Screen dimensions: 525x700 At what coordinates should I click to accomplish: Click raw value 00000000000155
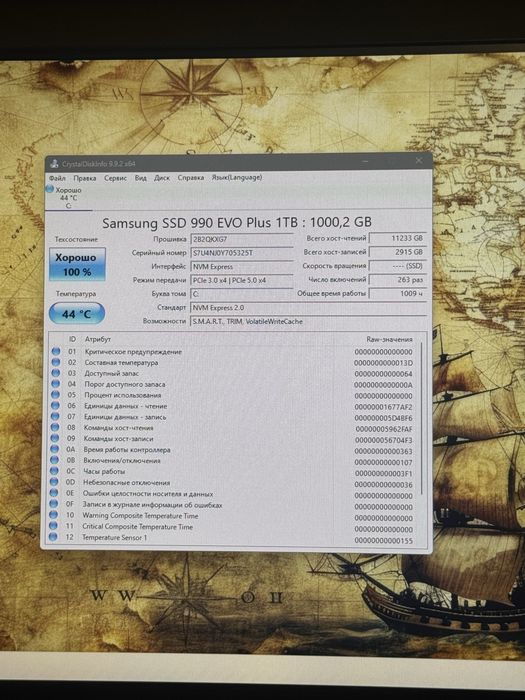383,541
